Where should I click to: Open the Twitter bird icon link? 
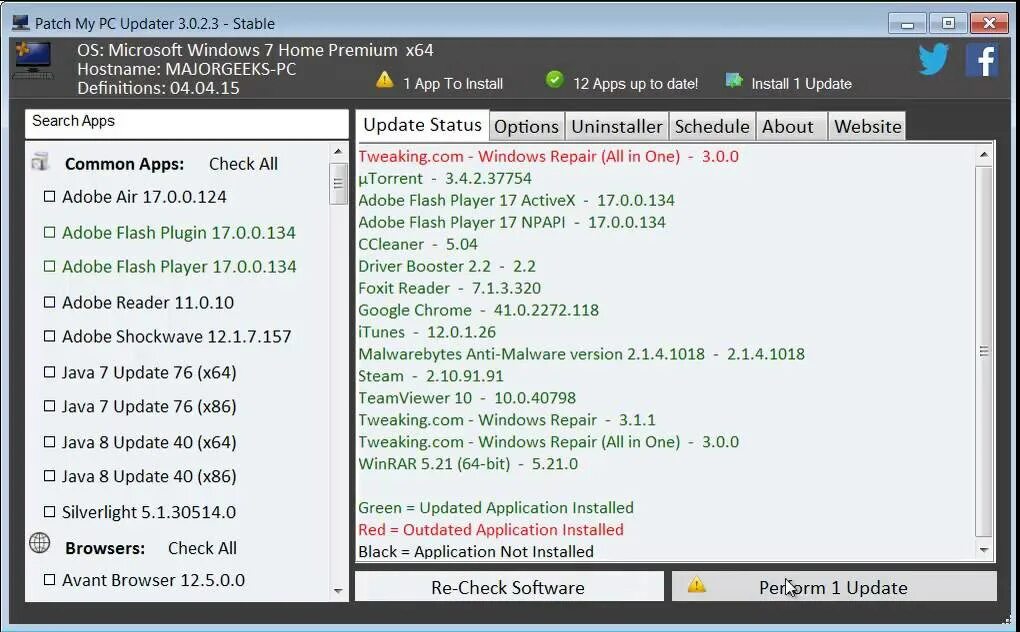coord(933,60)
